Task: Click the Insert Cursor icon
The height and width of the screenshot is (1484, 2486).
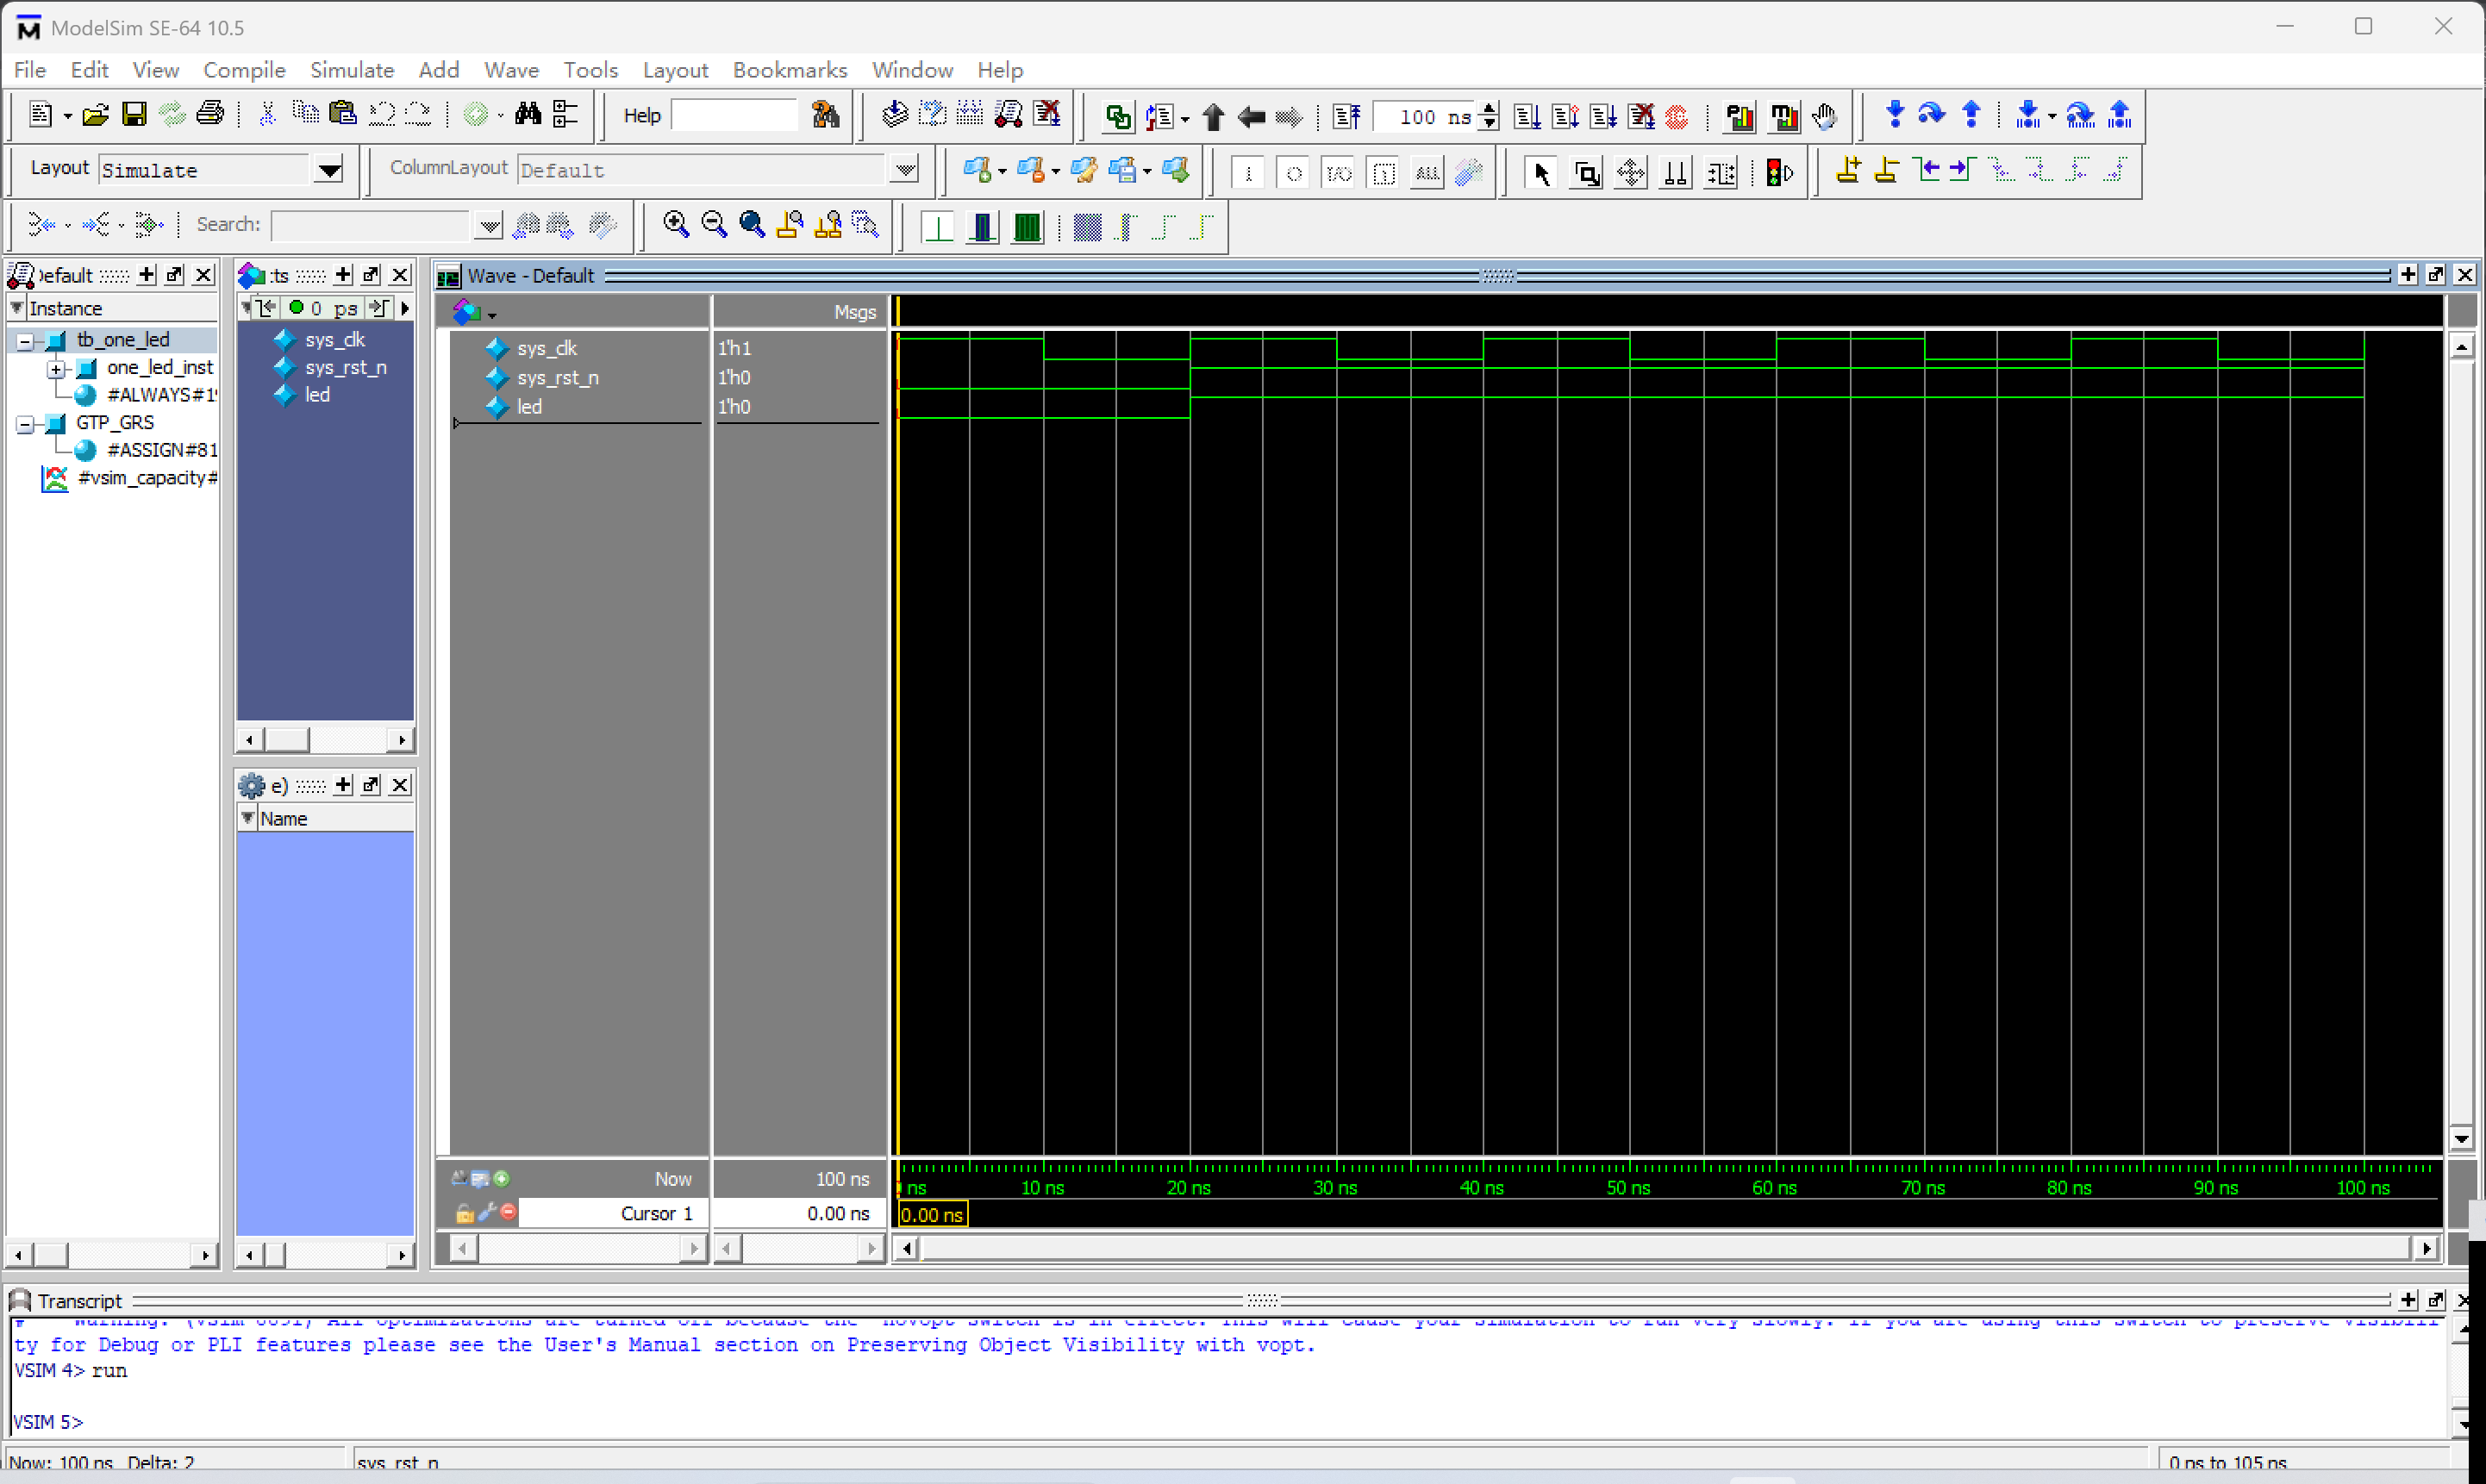Action: [1848, 171]
